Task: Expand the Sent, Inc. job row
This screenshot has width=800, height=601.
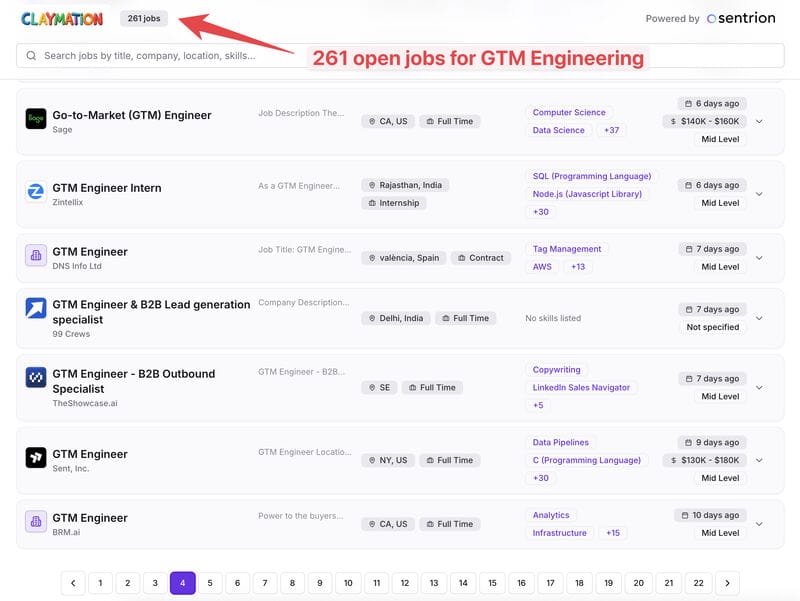Action: click(x=759, y=460)
